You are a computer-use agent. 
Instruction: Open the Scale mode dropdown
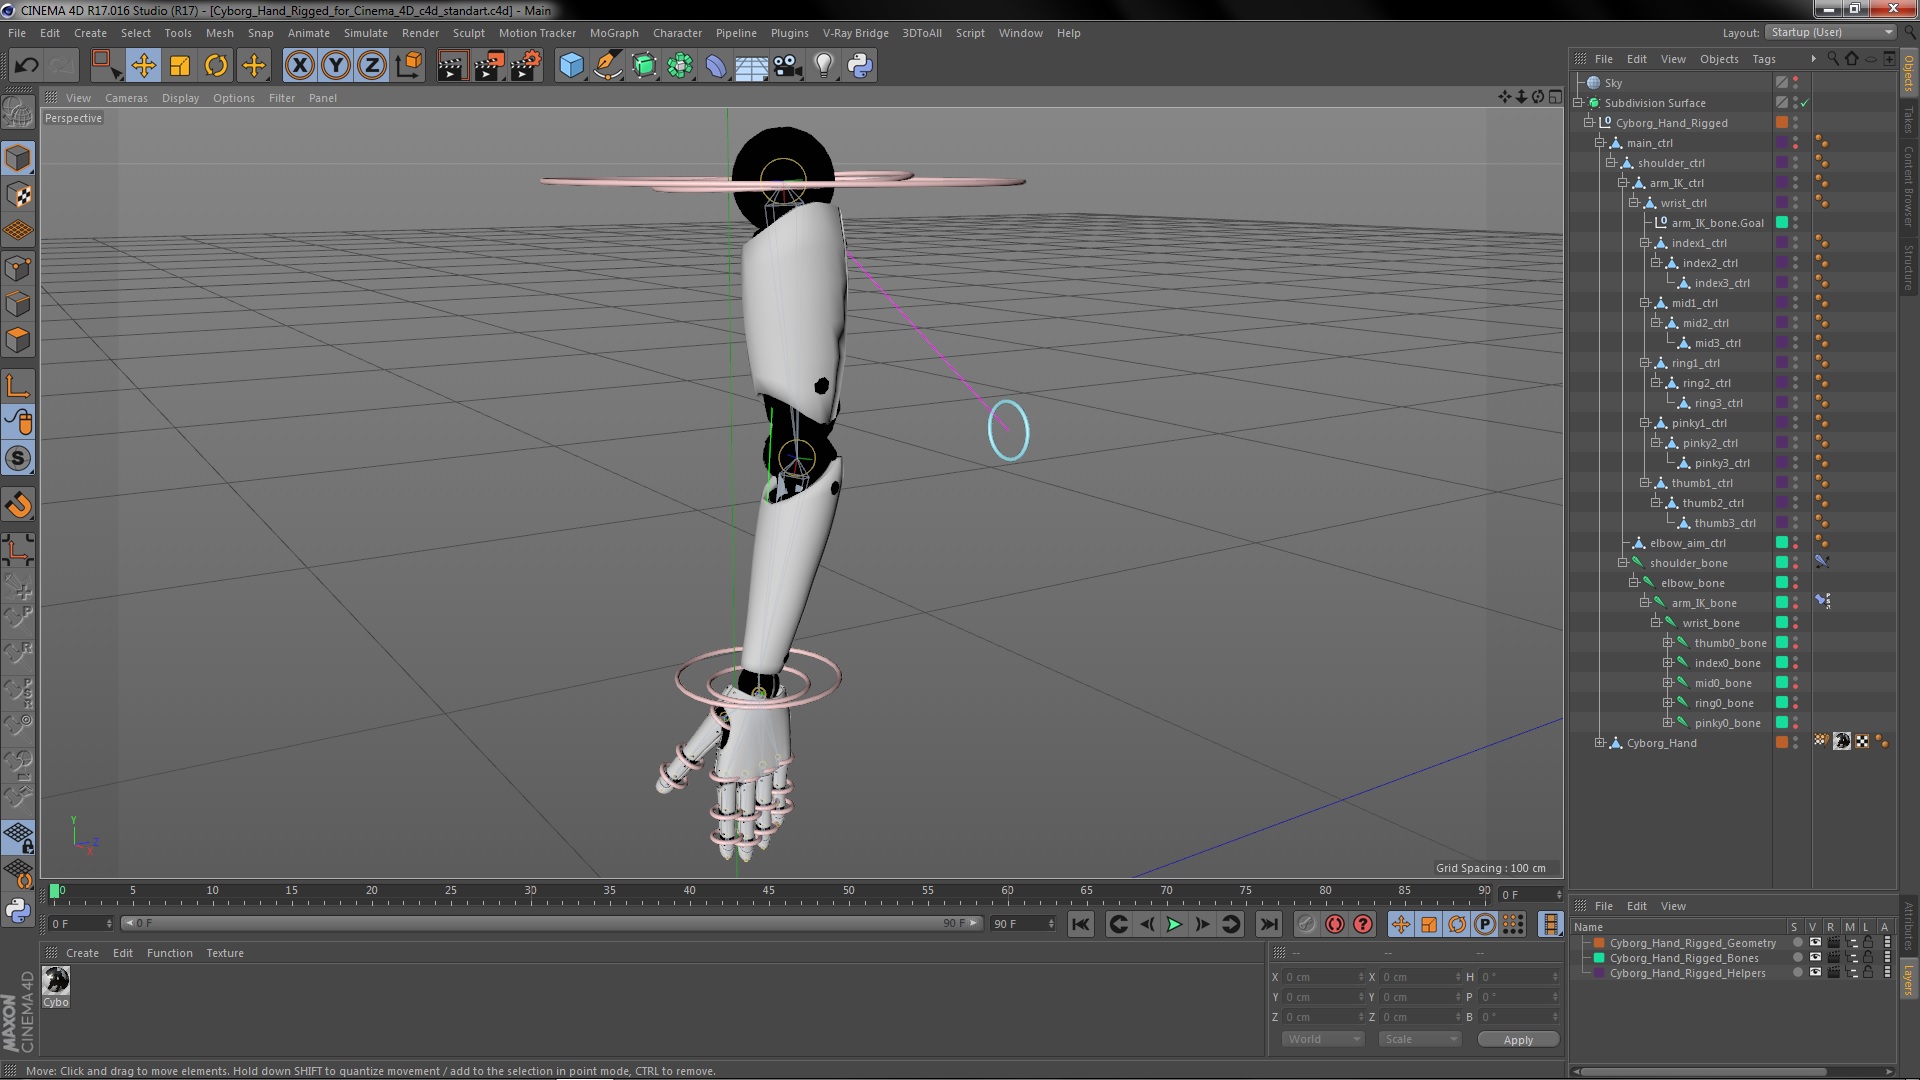[x=1419, y=1039]
